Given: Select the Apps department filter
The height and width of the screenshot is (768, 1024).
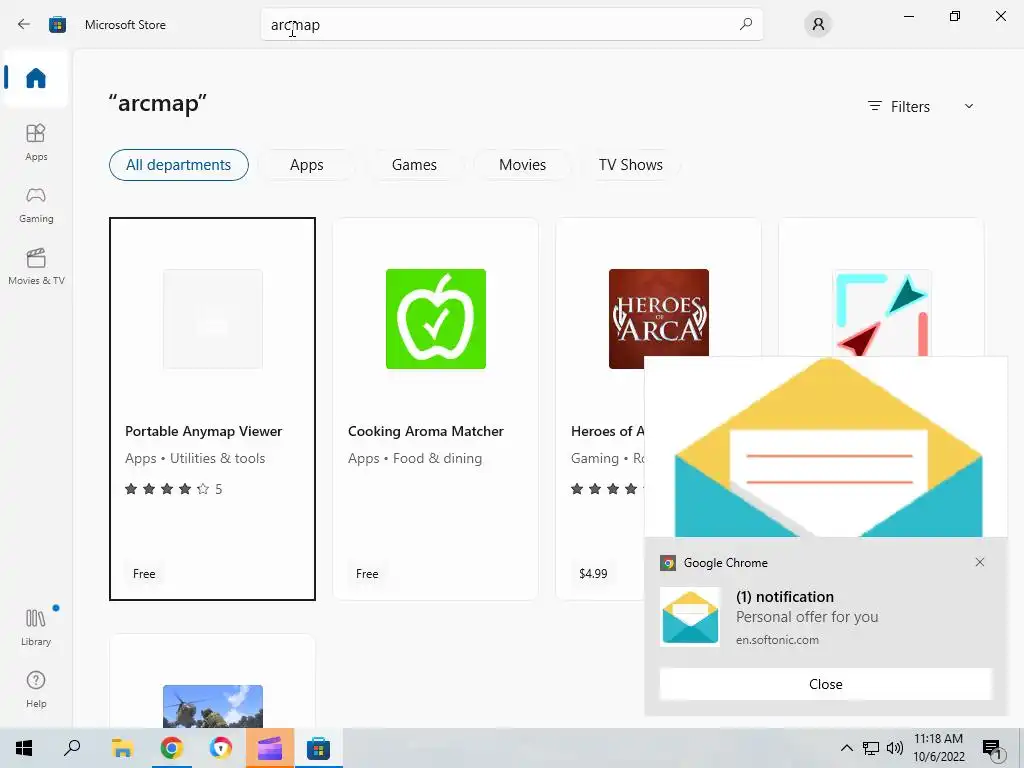Looking at the screenshot, I should point(306,165).
